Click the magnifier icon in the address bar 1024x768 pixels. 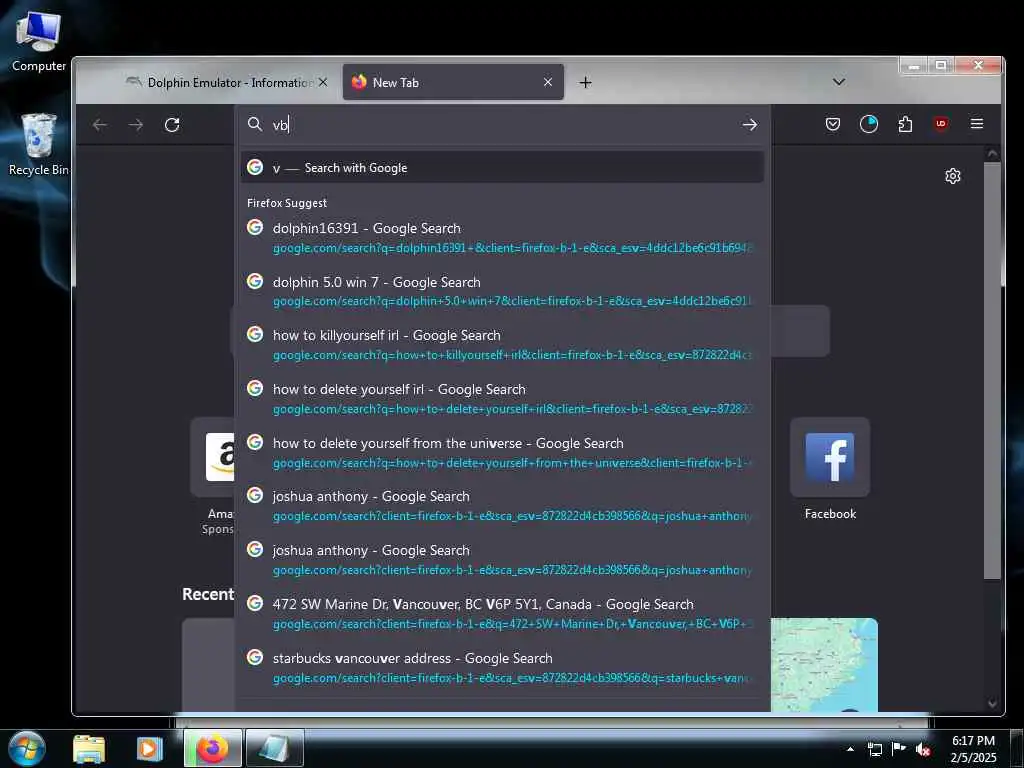pos(255,124)
